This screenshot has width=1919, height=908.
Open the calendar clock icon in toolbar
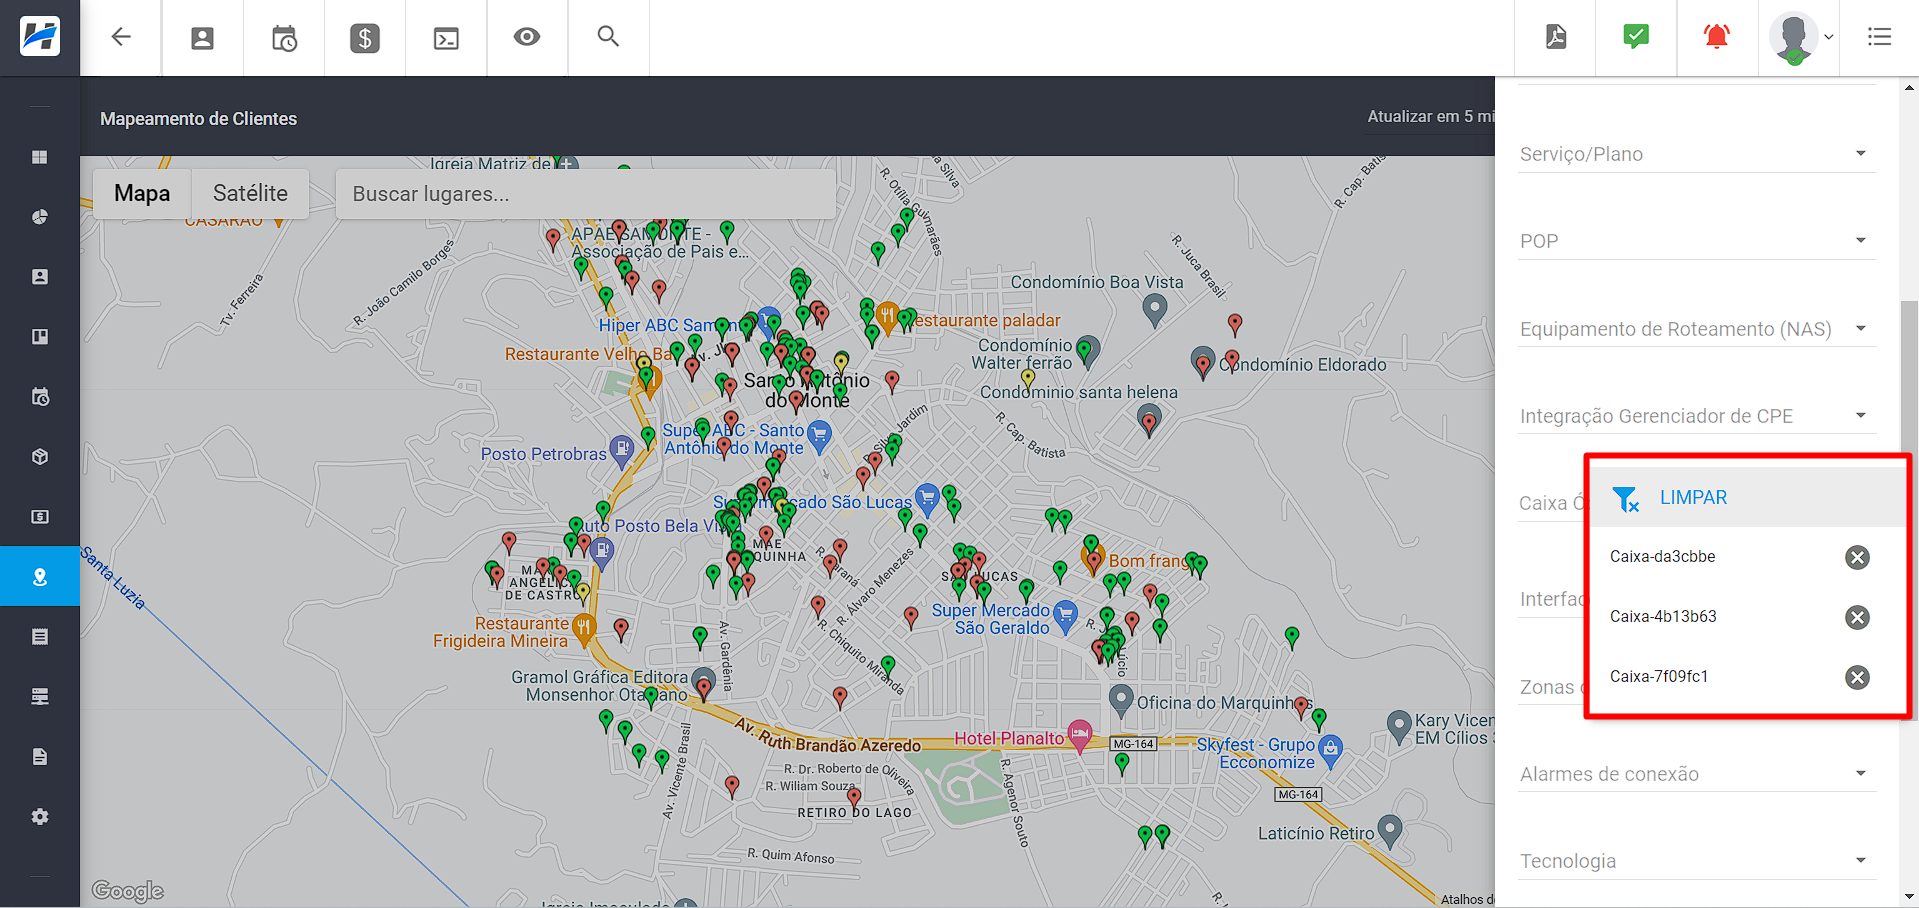(284, 38)
